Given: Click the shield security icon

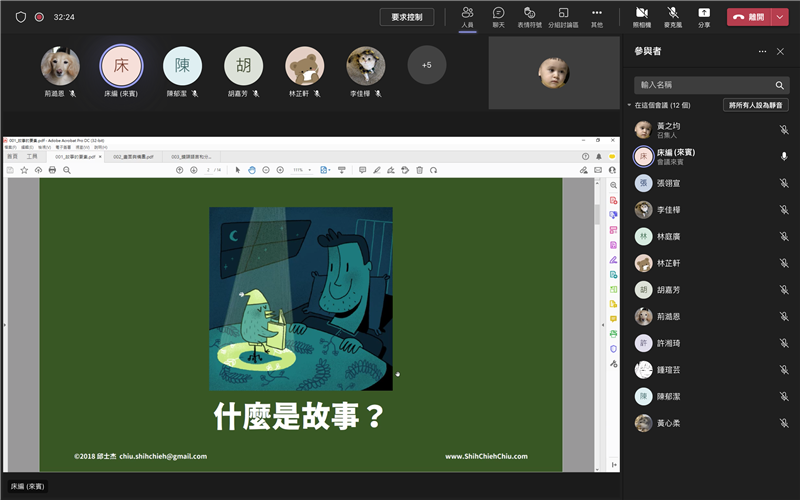Looking at the screenshot, I should click(21, 17).
